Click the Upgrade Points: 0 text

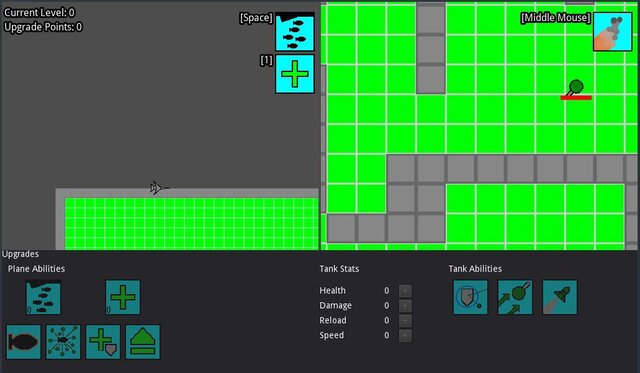(x=43, y=27)
